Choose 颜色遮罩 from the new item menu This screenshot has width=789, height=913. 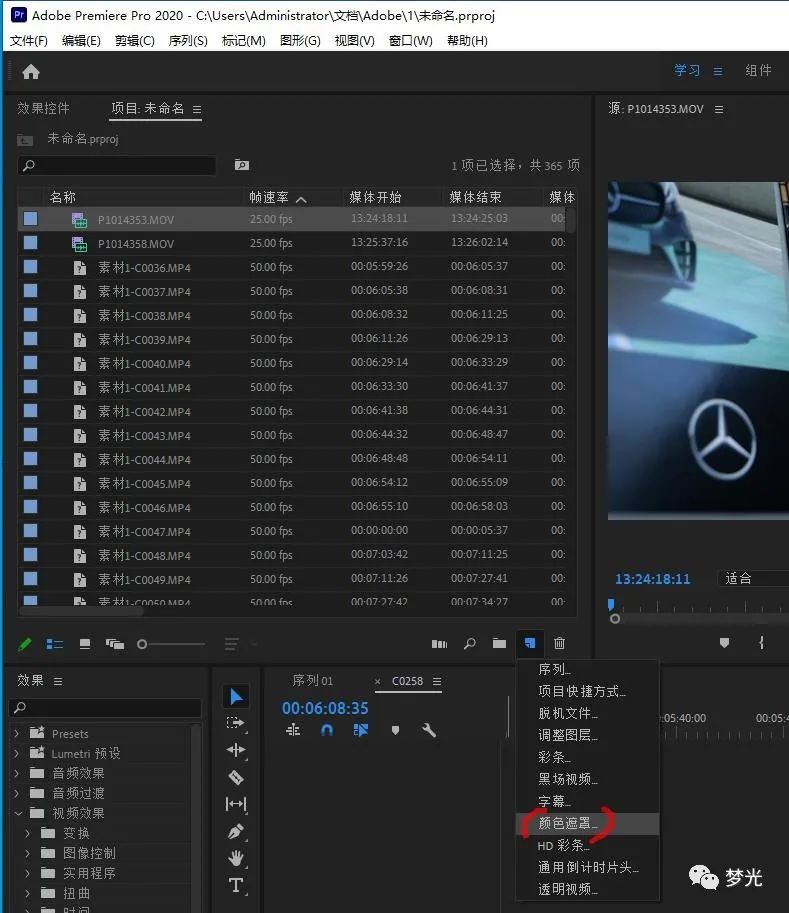click(x=568, y=823)
